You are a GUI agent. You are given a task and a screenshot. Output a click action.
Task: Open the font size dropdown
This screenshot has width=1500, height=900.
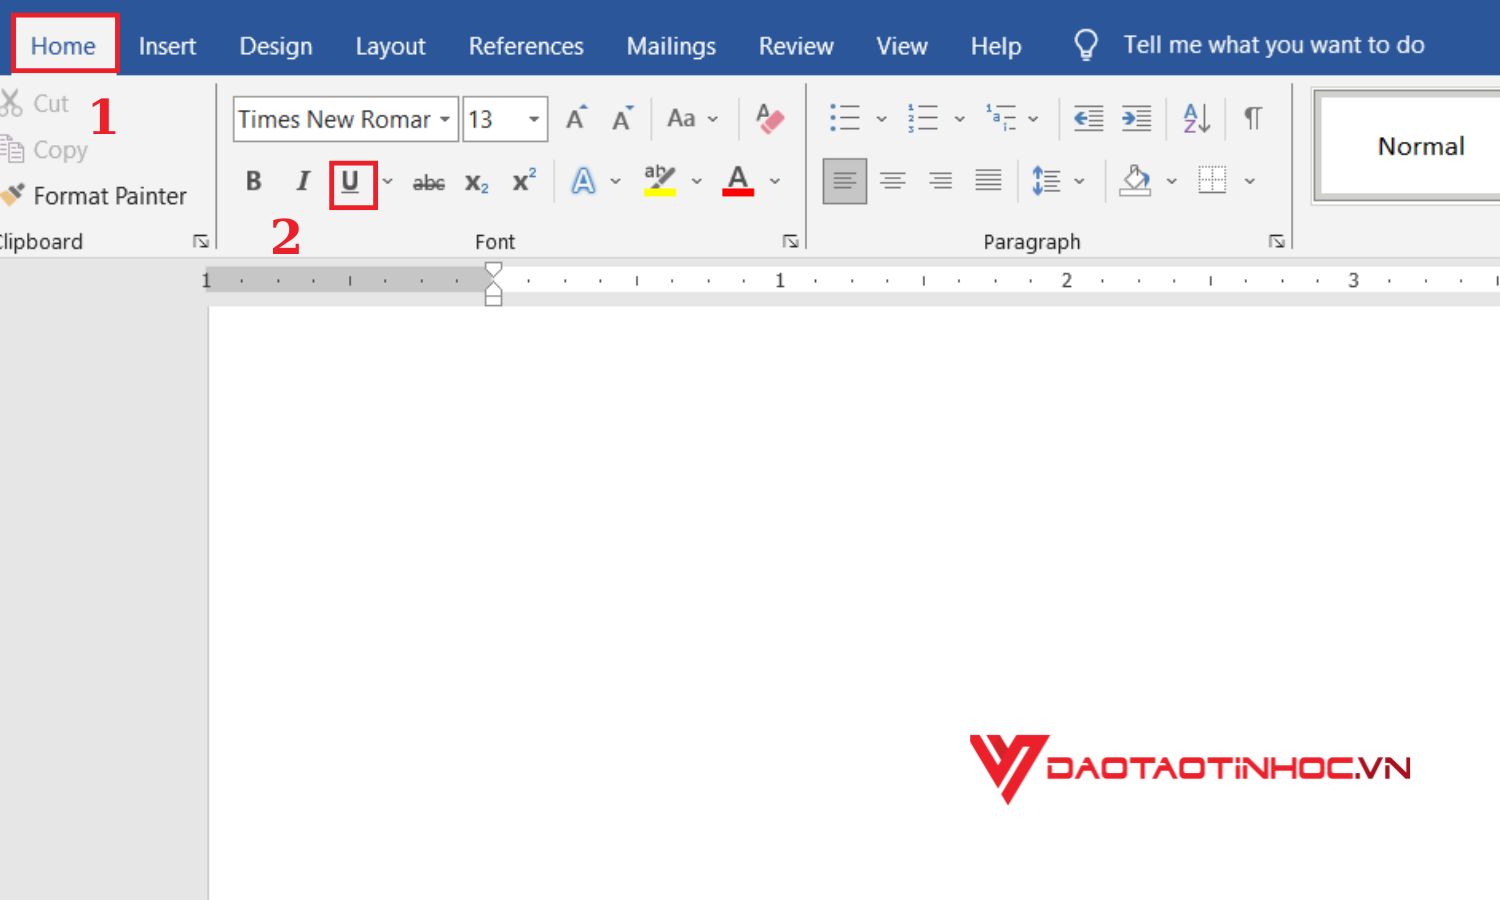point(533,118)
